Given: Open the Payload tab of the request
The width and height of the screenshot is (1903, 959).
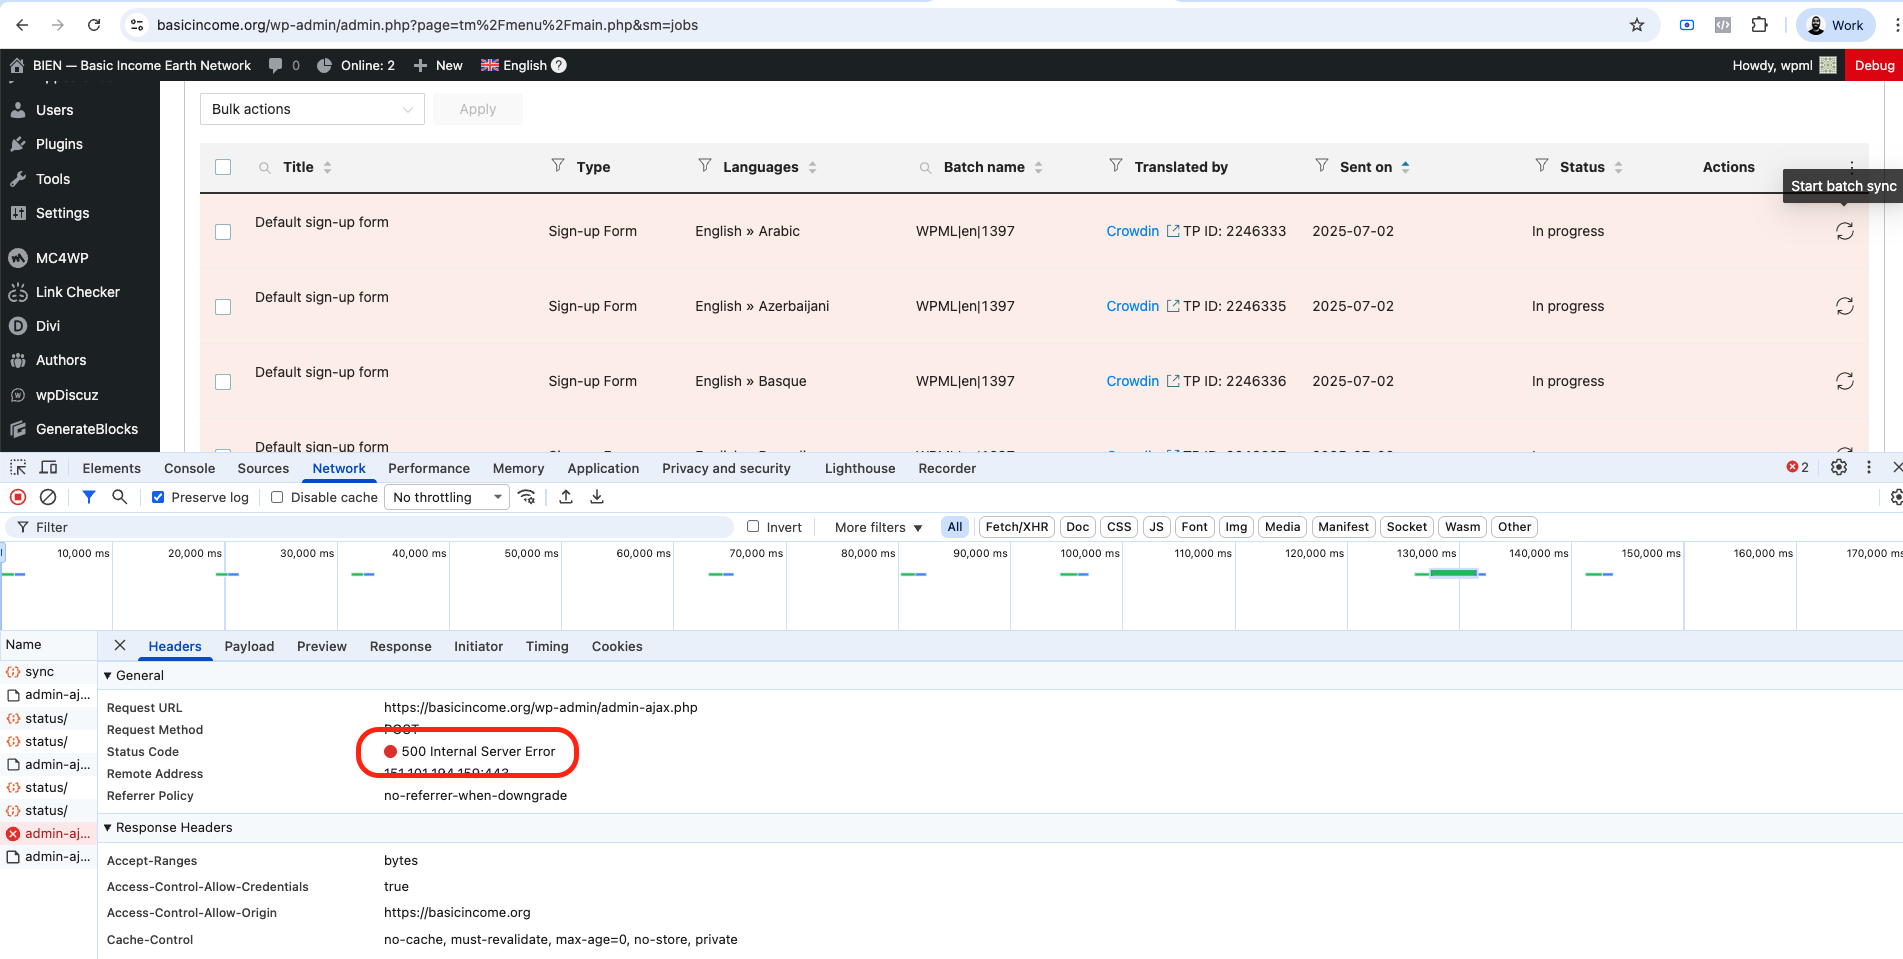Looking at the screenshot, I should [x=249, y=646].
